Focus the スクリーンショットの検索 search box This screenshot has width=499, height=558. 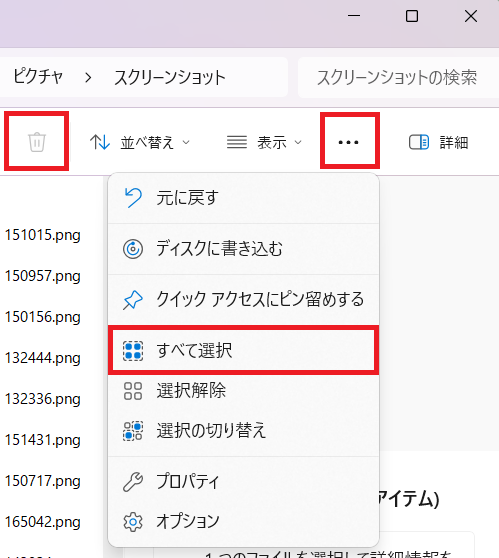pos(398,77)
